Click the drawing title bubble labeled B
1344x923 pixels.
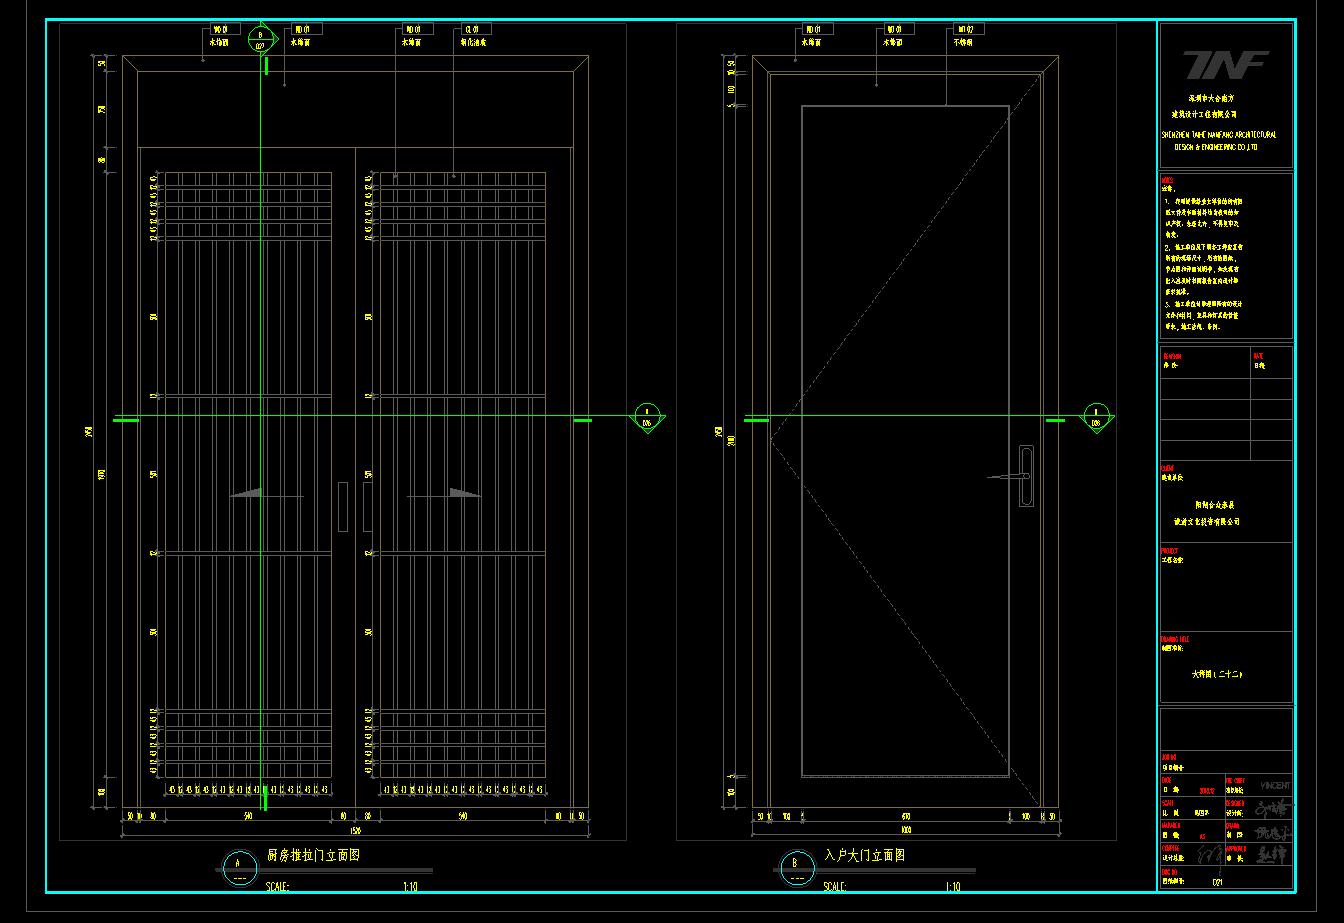click(796, 866)
